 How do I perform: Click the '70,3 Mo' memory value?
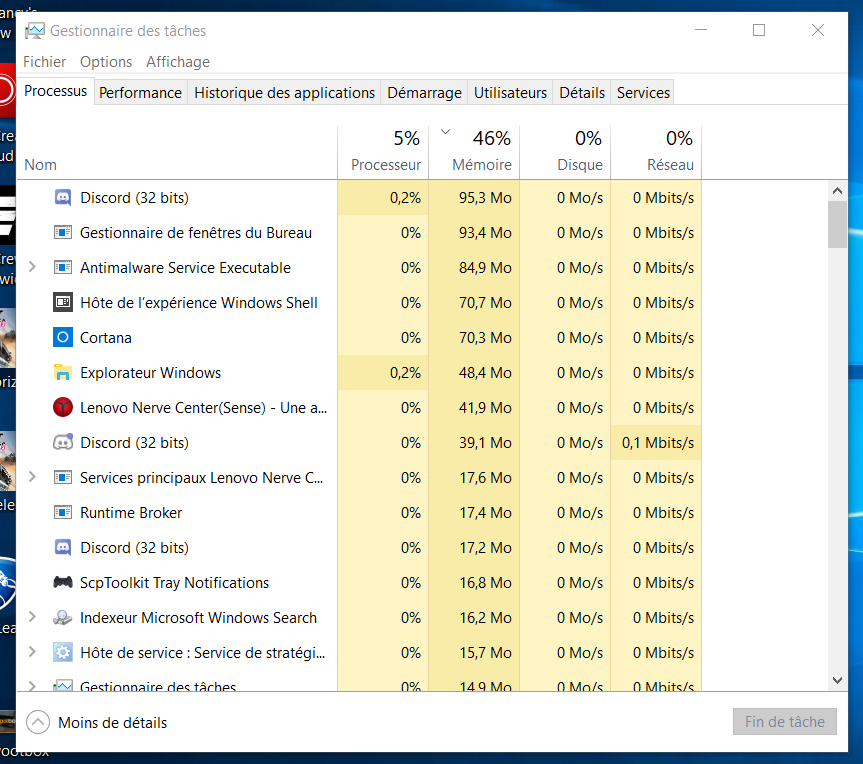[485, 337]
